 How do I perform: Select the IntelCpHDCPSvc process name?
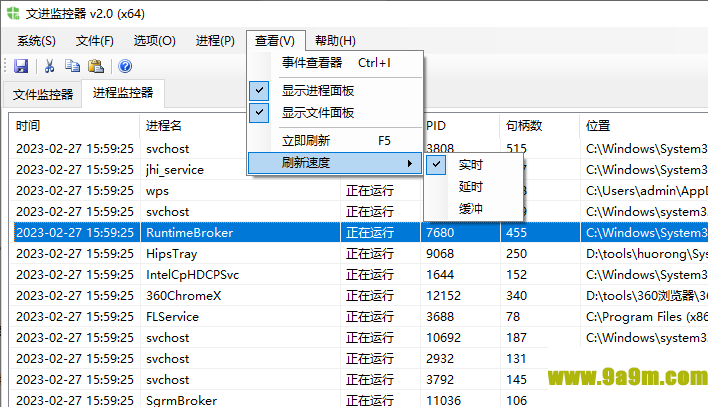click(192, 275)
